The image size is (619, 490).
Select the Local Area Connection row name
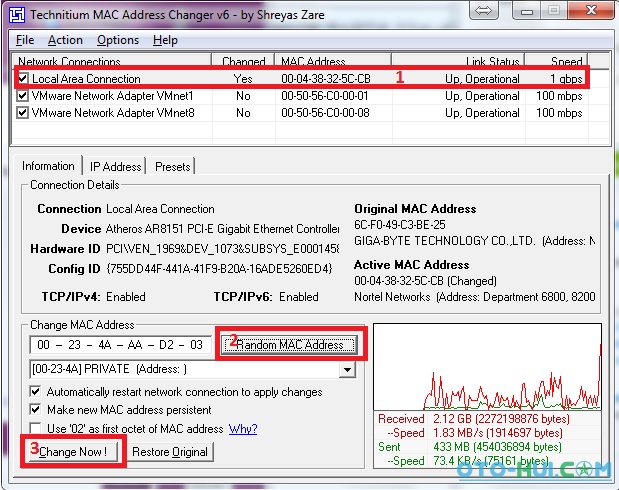pos(86,79)
